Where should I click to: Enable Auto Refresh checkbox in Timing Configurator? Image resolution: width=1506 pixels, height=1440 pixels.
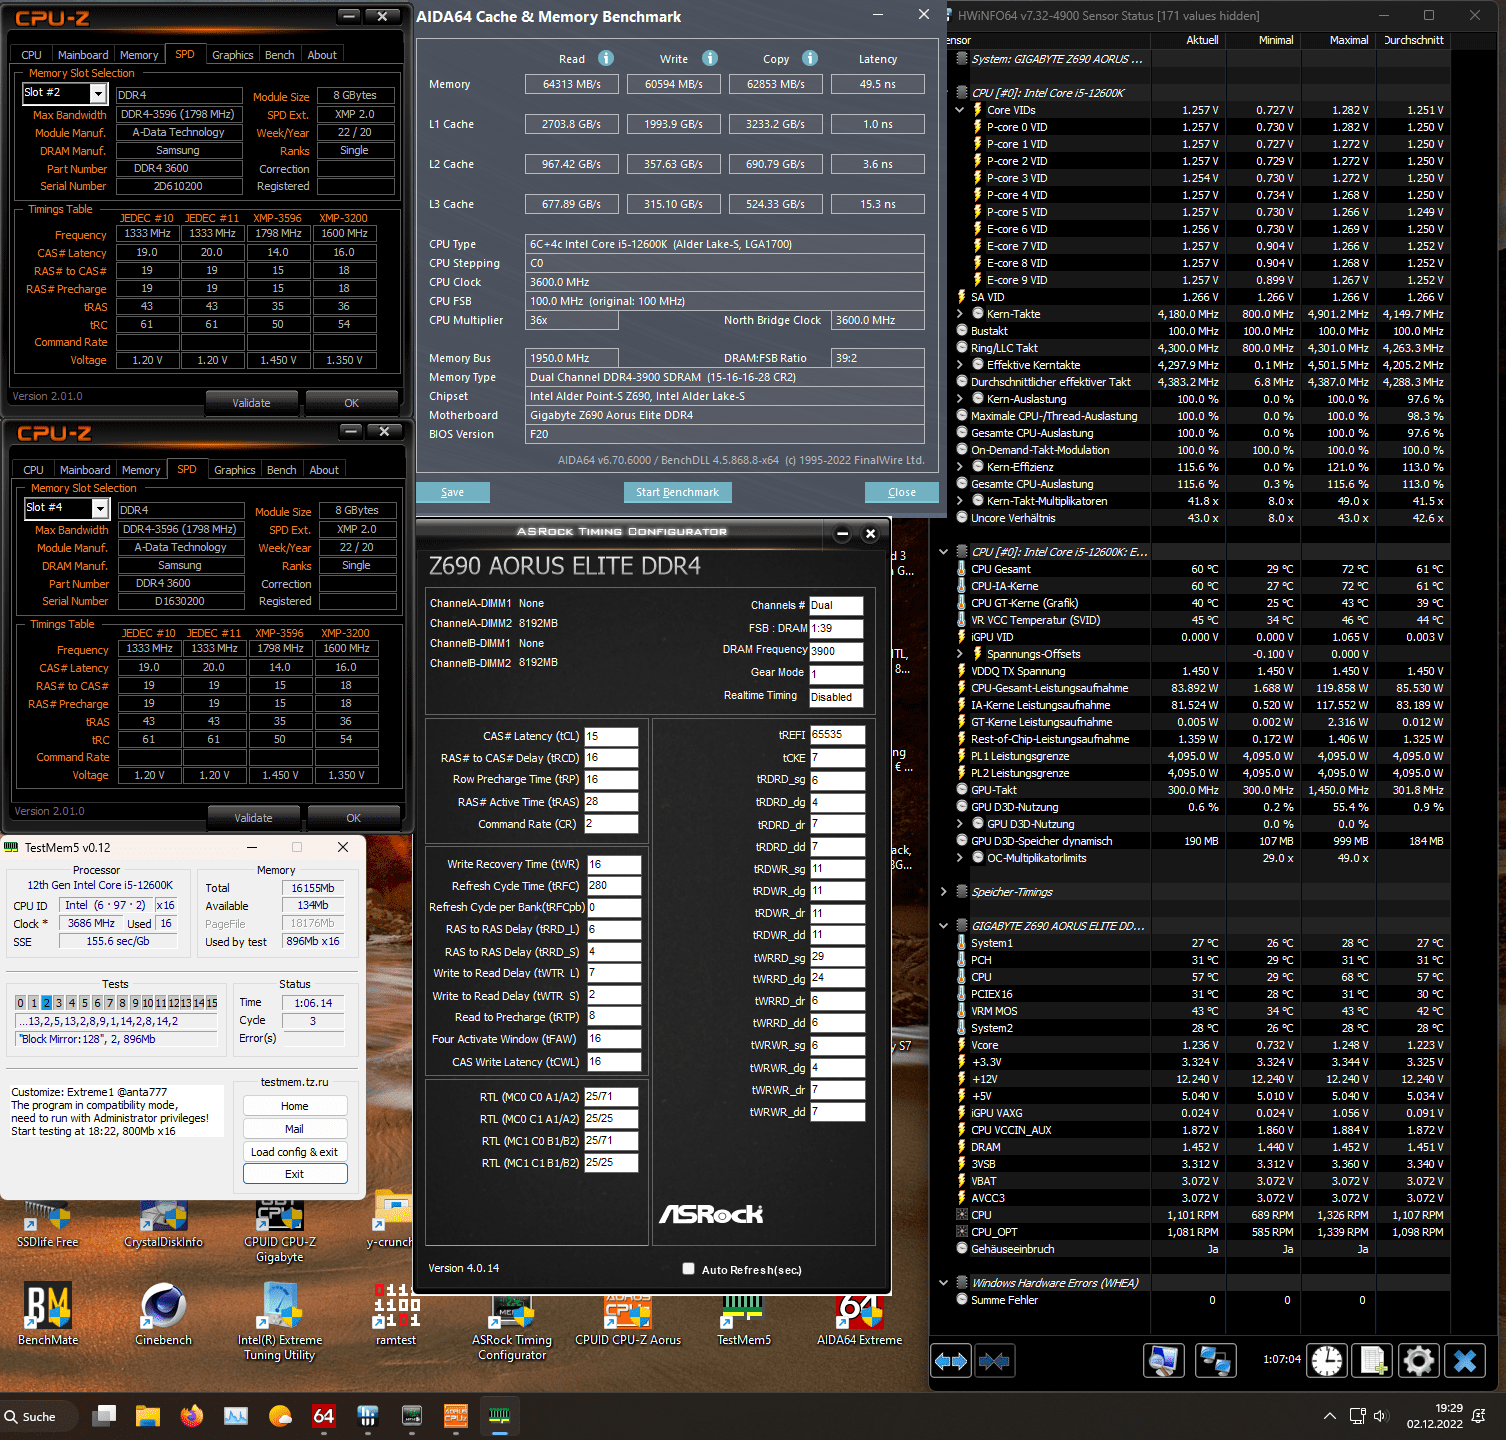[688, 1269]
